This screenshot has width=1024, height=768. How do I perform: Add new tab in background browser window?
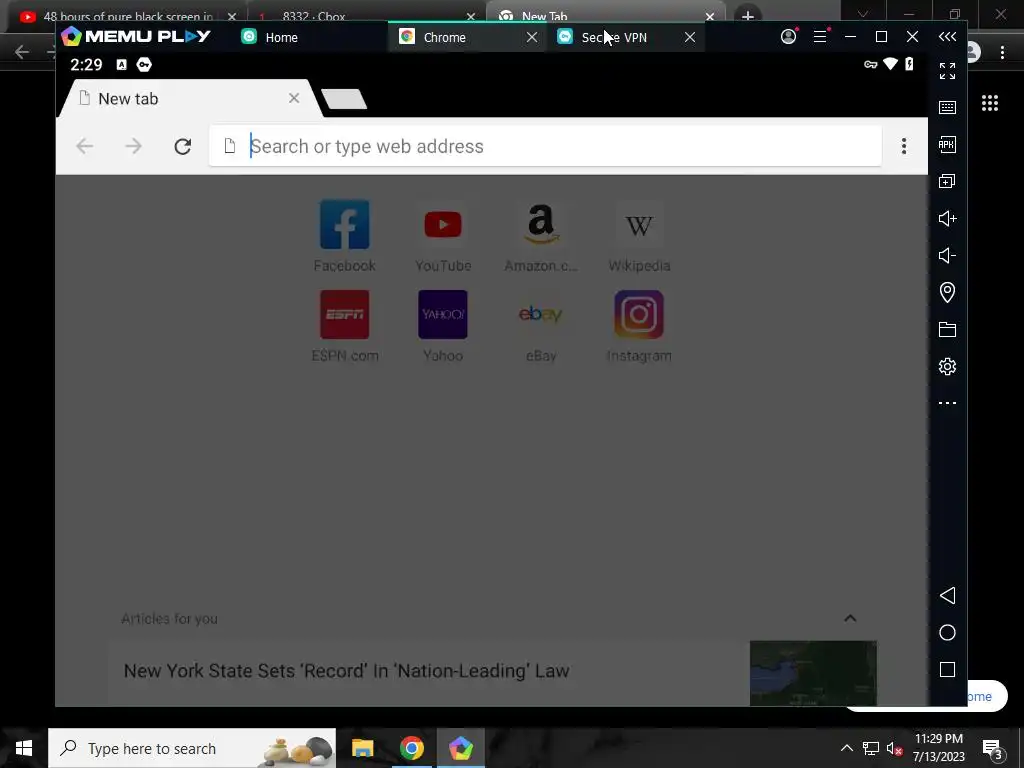[748, 16]
